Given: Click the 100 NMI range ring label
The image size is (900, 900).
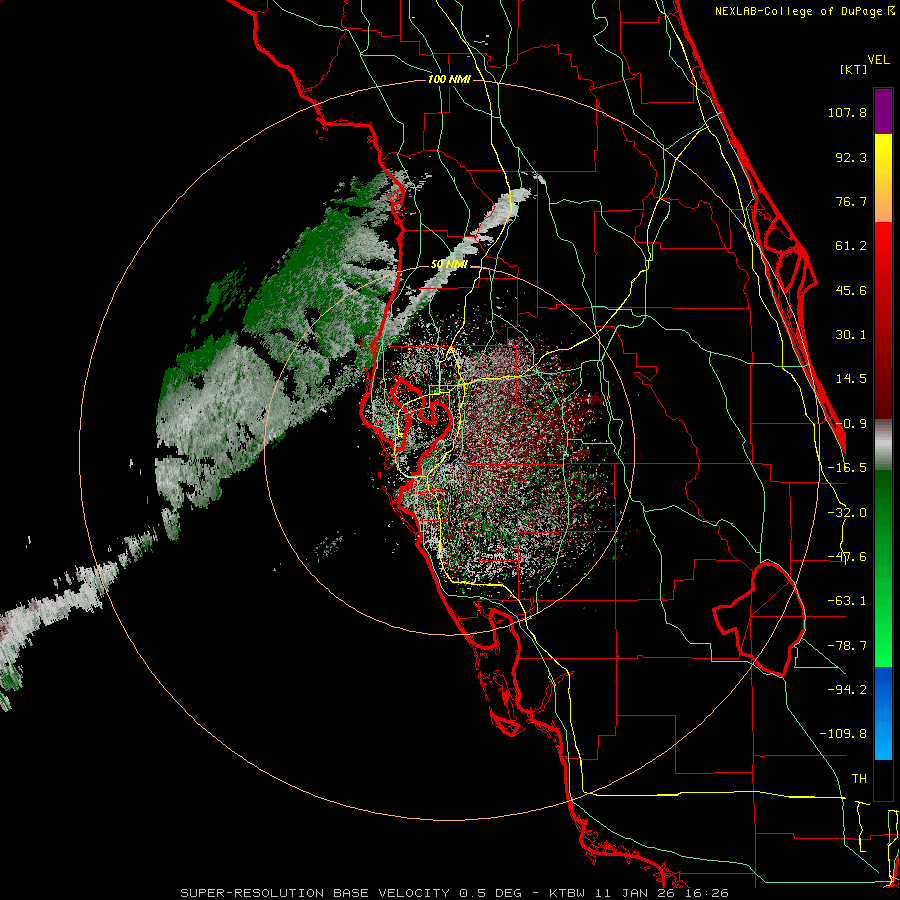Looking at the screenshot, I should [449, 79].
